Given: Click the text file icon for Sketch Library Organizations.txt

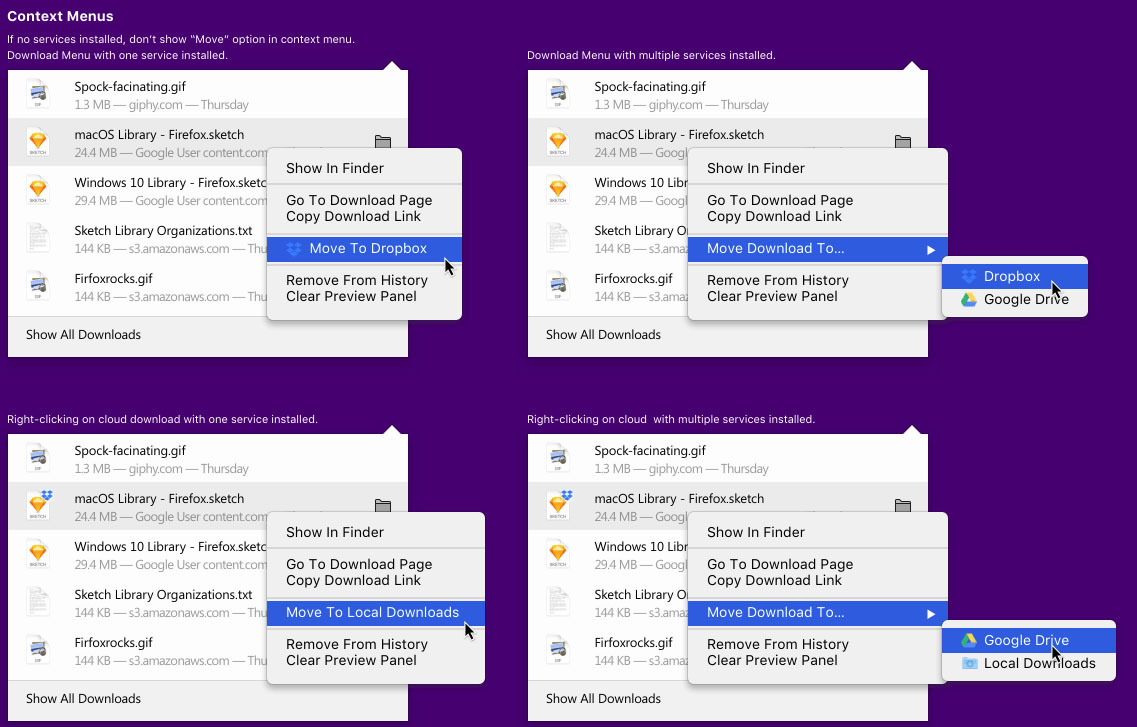Looking at the screenshot, I should click(38, 238).
